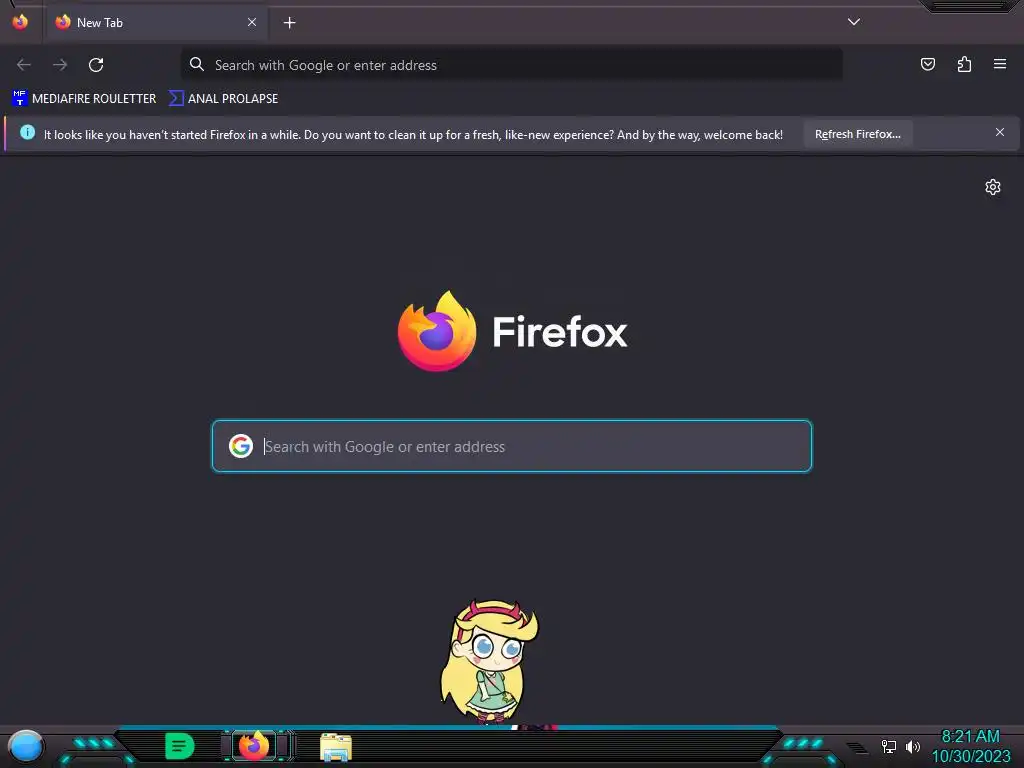The image size is (1024, 768).
Task: Open the MEDIAFIRE ROULETTER bookmark
Action: coord(84,99)
